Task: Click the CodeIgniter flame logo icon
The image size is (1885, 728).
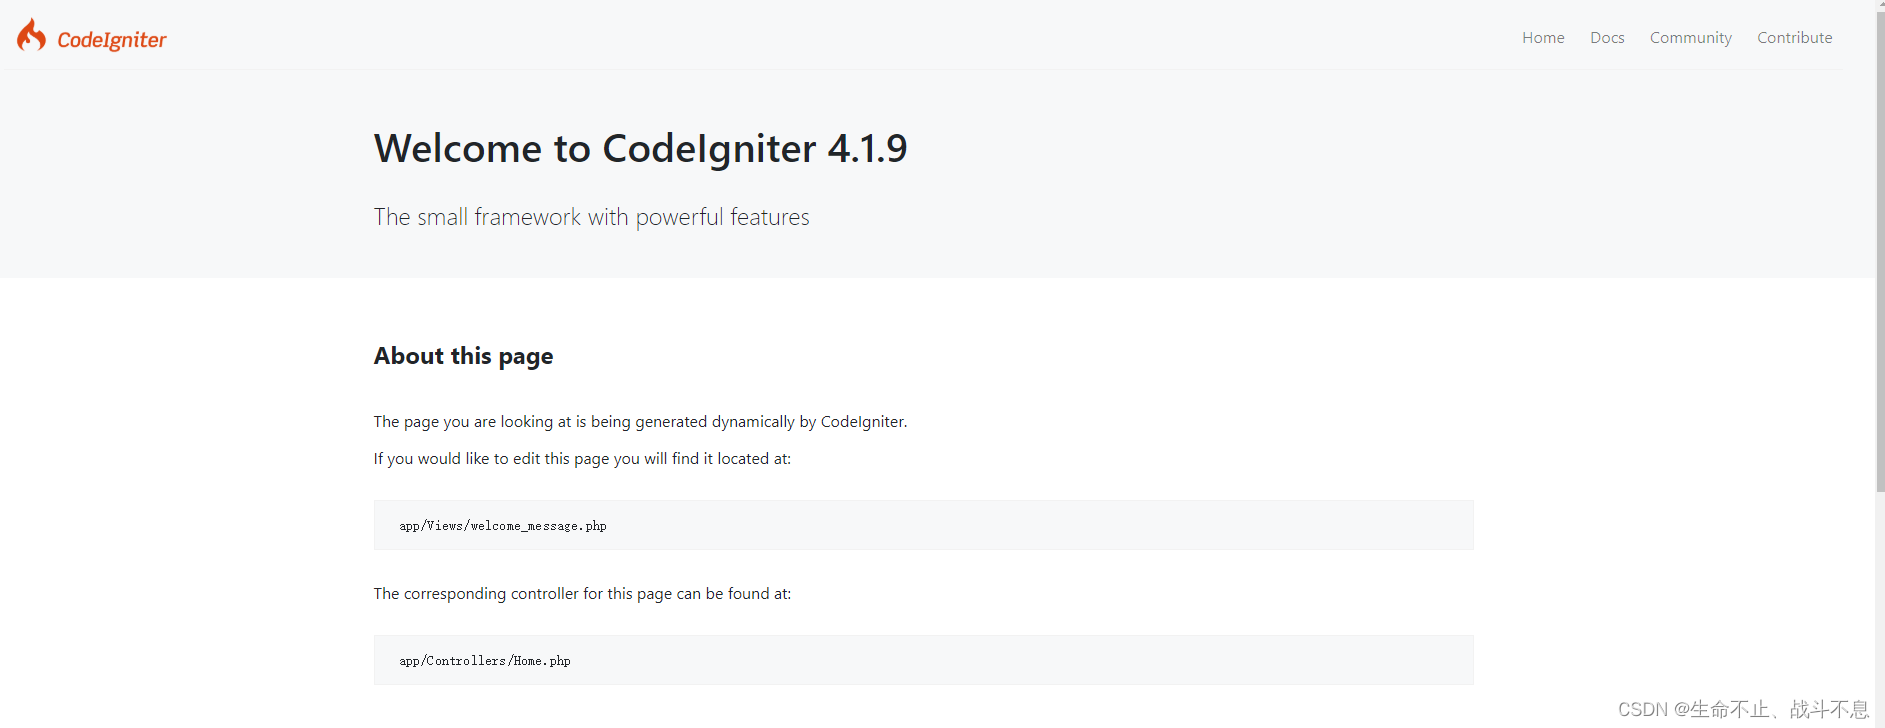Action: coord(31,35)
